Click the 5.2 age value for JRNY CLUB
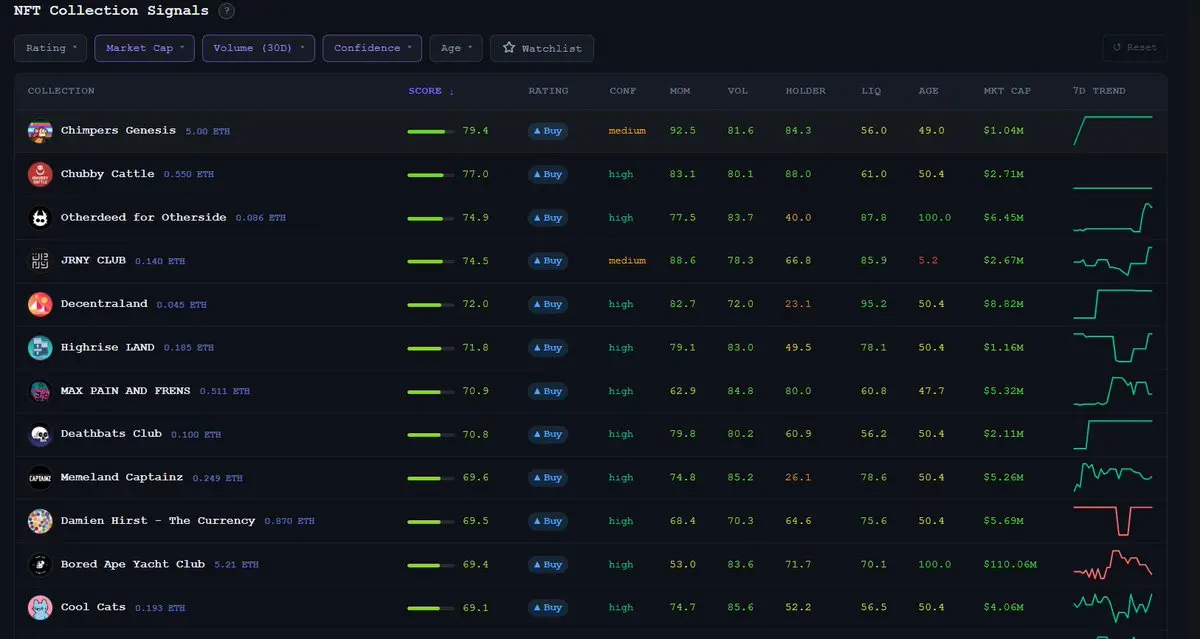The height and width of the screenshot is (639, 1200). pos(926,261)
